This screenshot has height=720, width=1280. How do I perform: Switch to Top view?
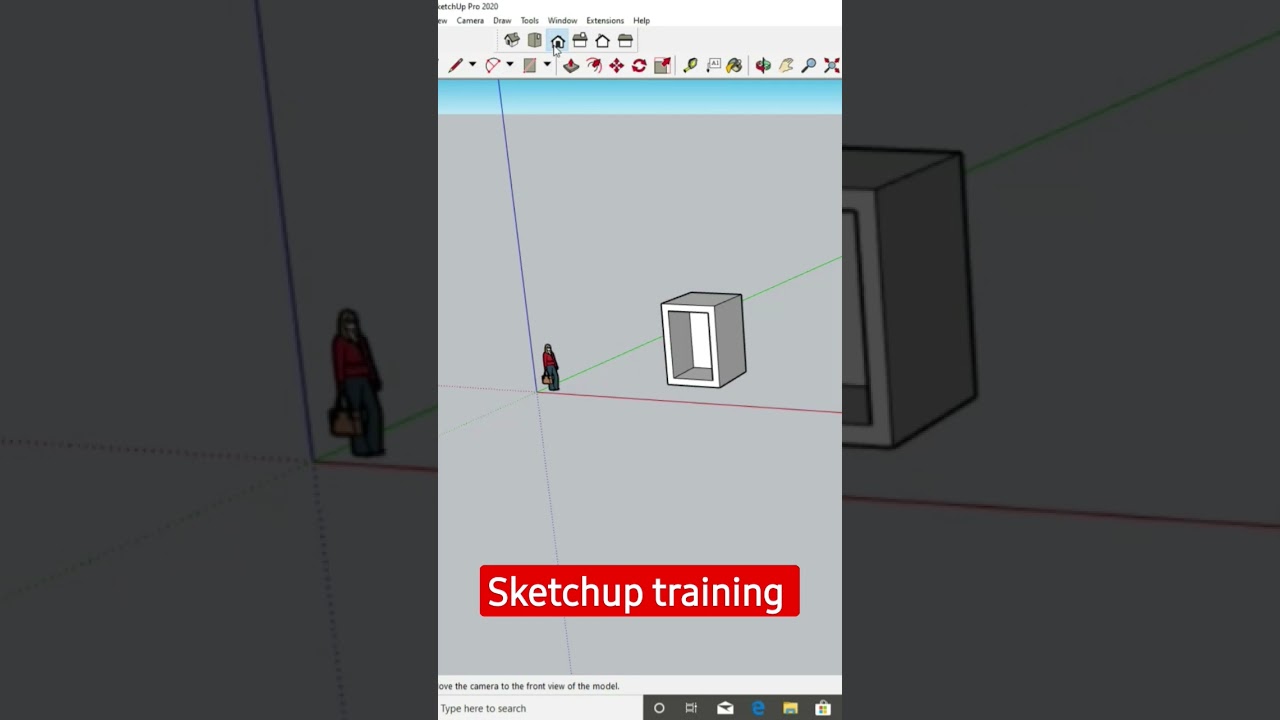click(x=535, y=41)
